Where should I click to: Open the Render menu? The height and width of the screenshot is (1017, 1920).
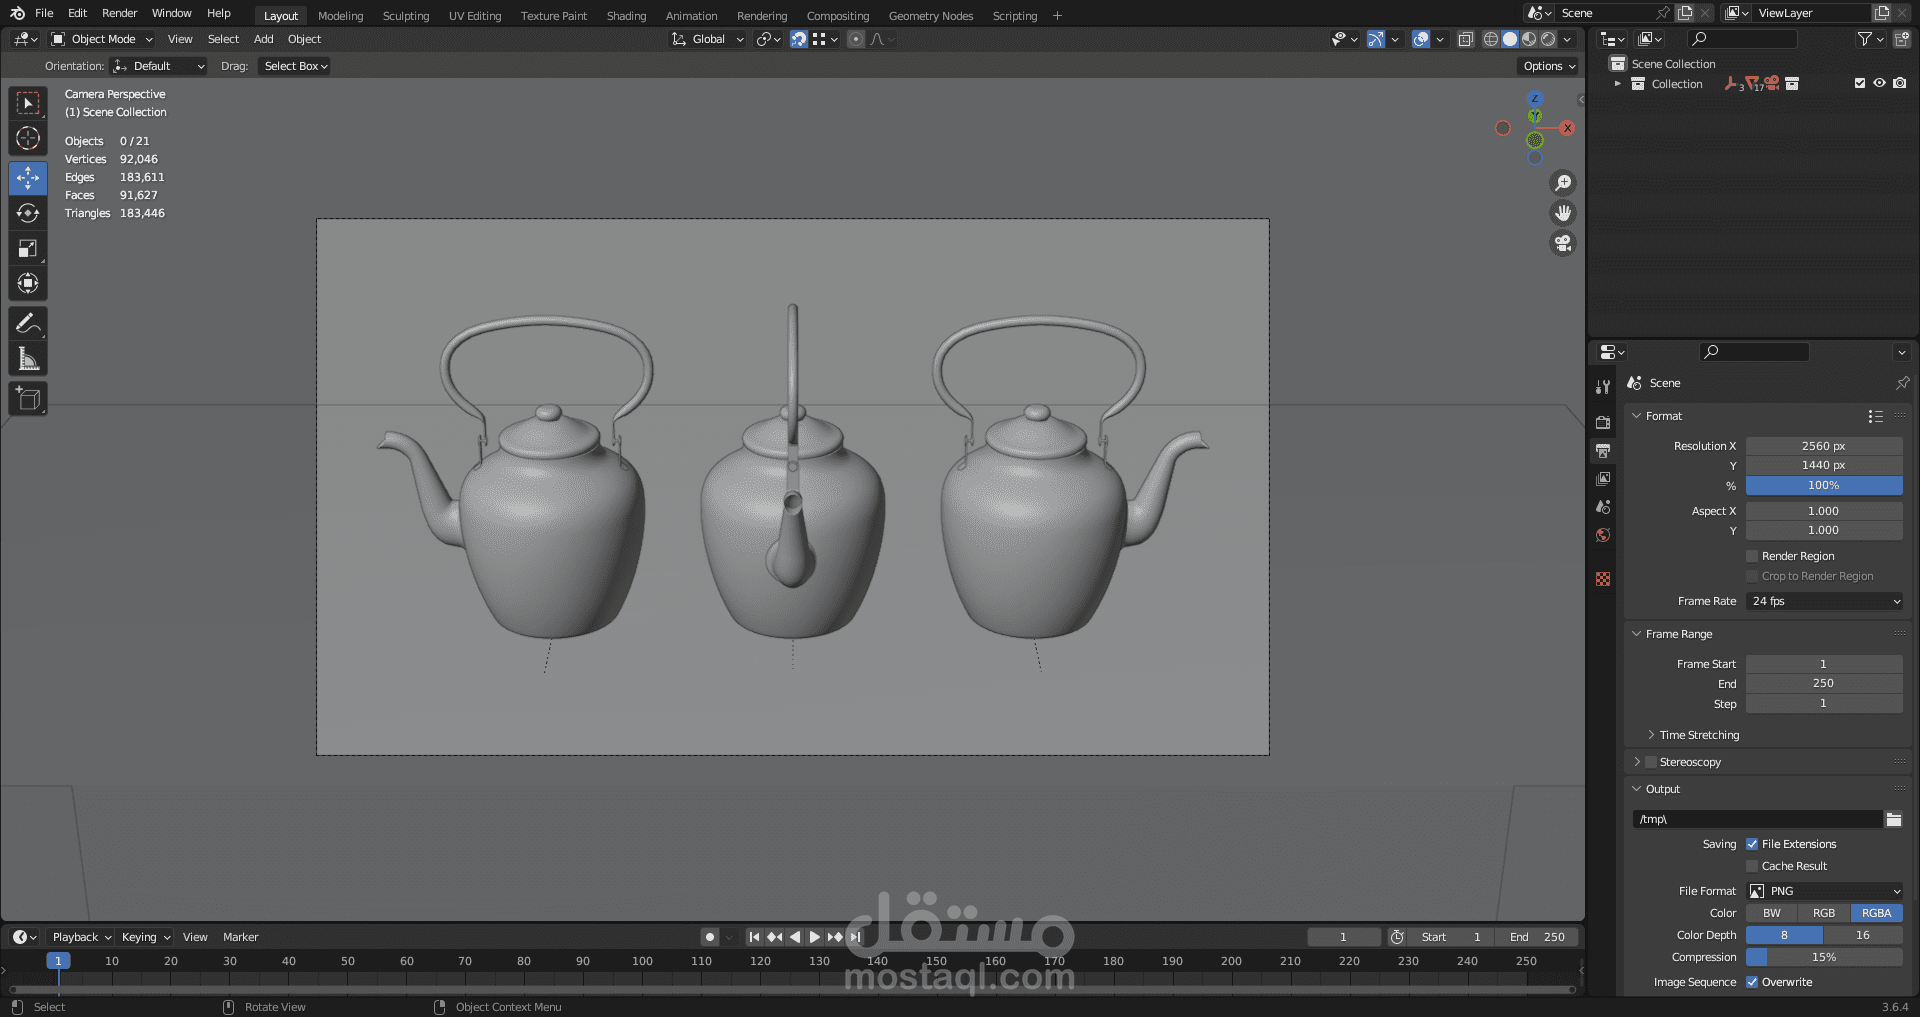click(x=119, y=13)
